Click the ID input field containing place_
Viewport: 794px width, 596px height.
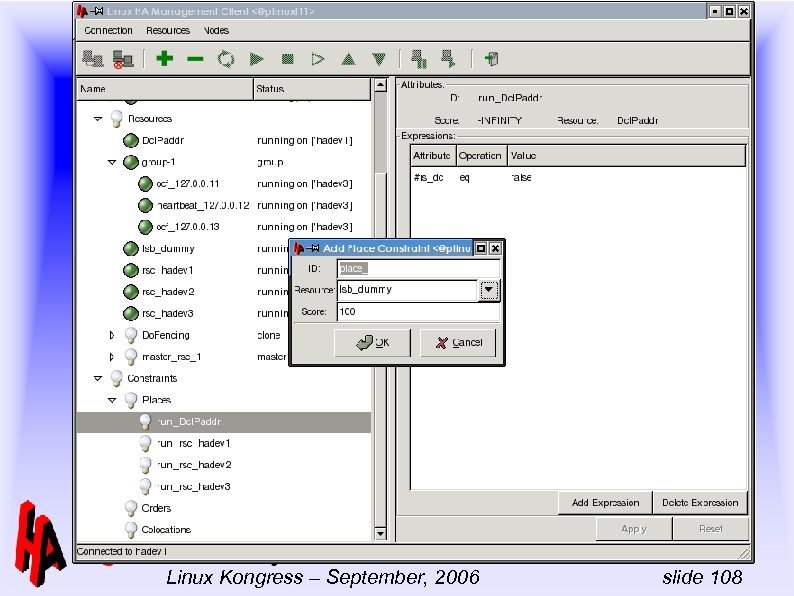point(419,268)
